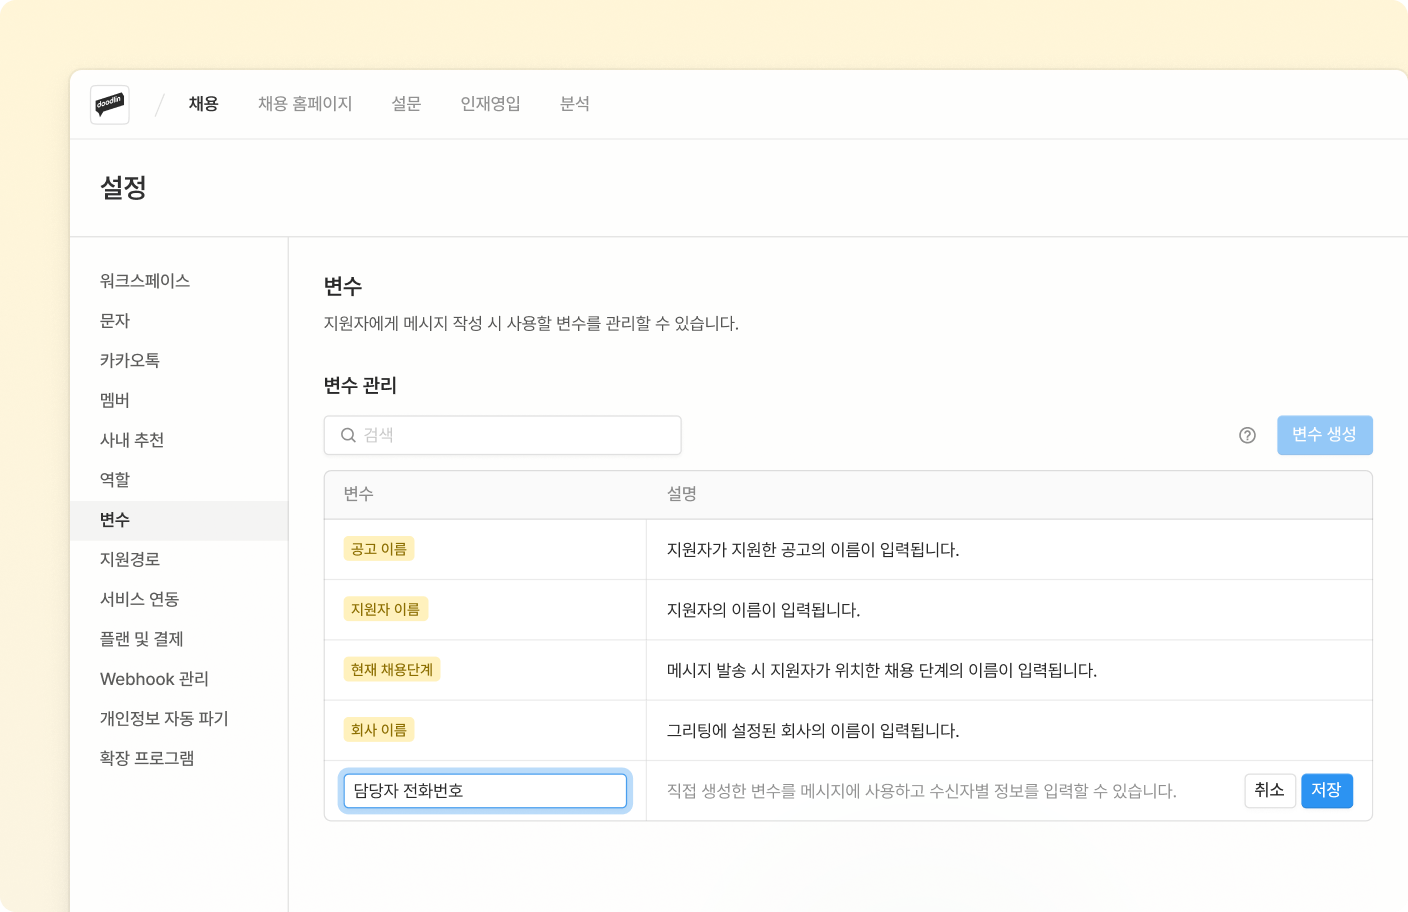Select the 분석 tab
Viewport: 1408px width, 912px height.
coord(574,104)
